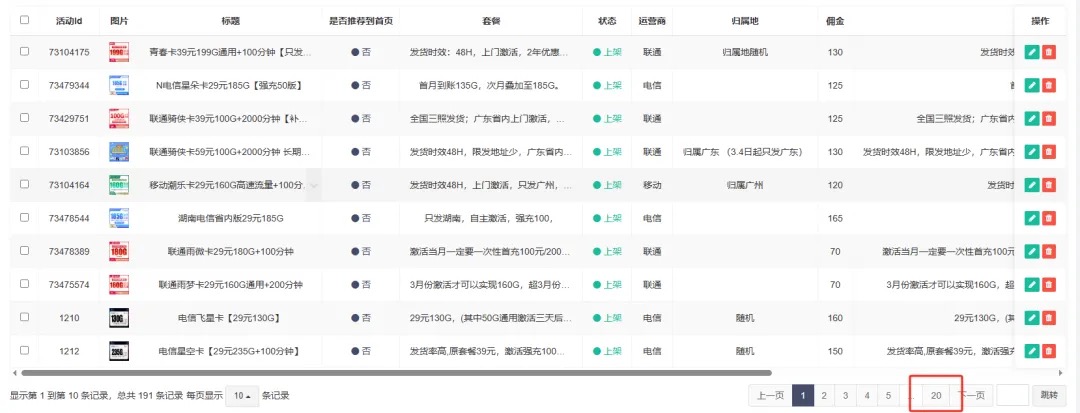1080x413 pixels.
Task: Click the 上架 status of row 1212
Action: click(608, 351)
